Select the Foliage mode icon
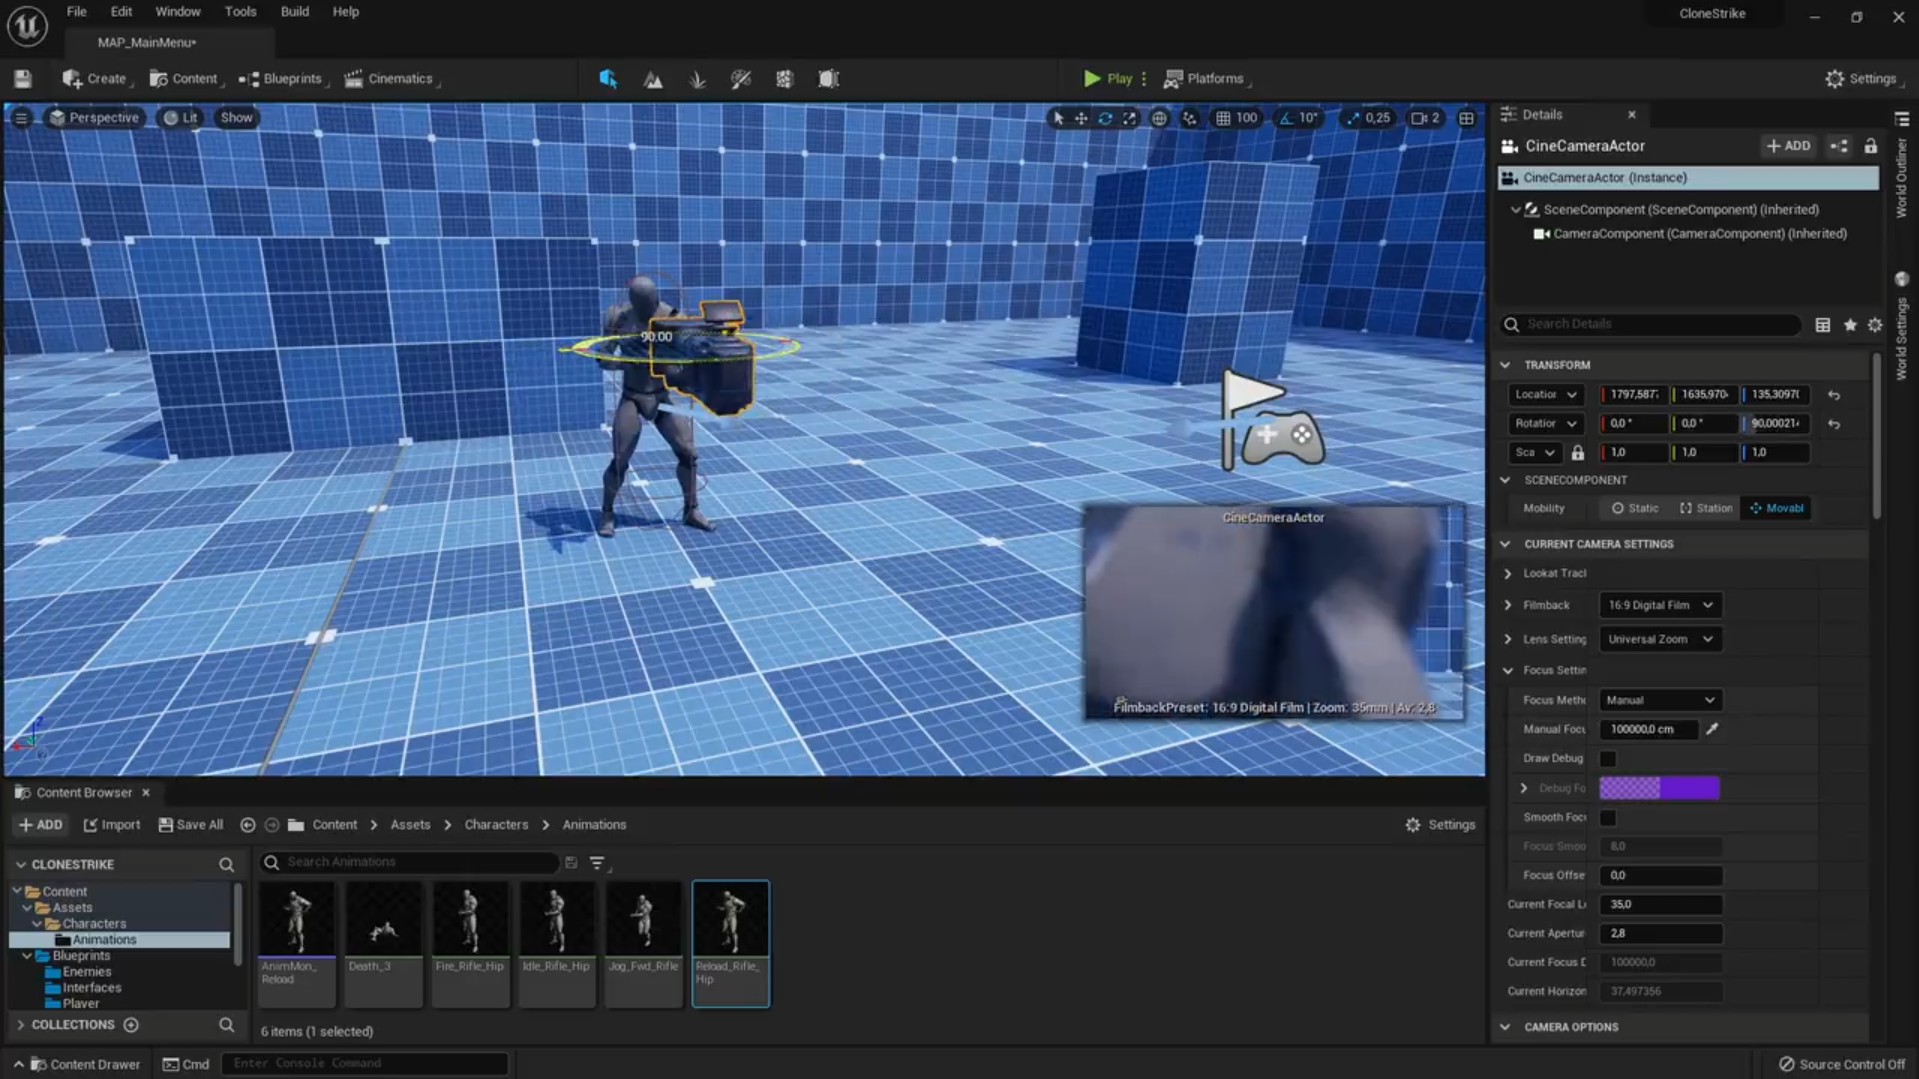The width and height of the screenshot is (1919, 1079). click(697, 79)
